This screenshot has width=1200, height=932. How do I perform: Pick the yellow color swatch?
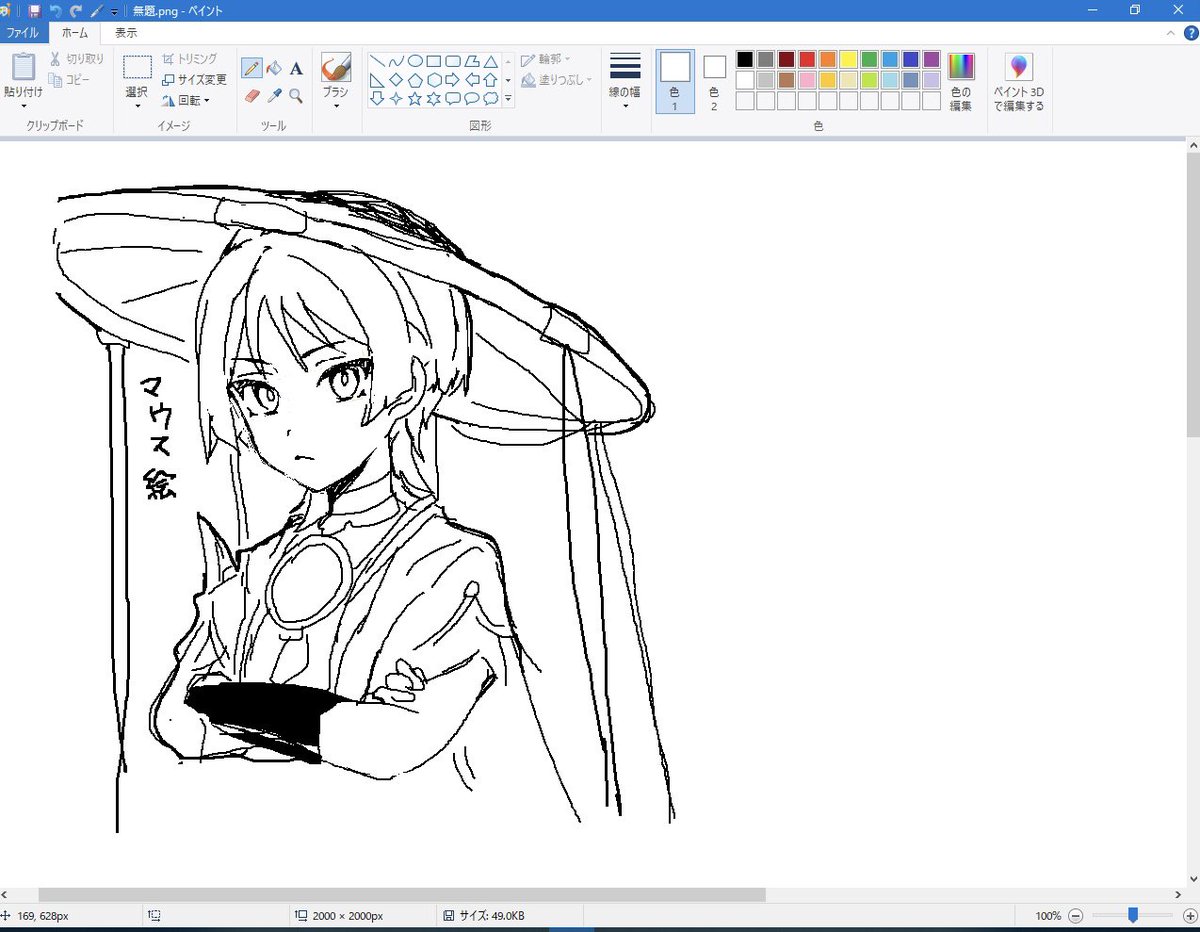(849, 60)
